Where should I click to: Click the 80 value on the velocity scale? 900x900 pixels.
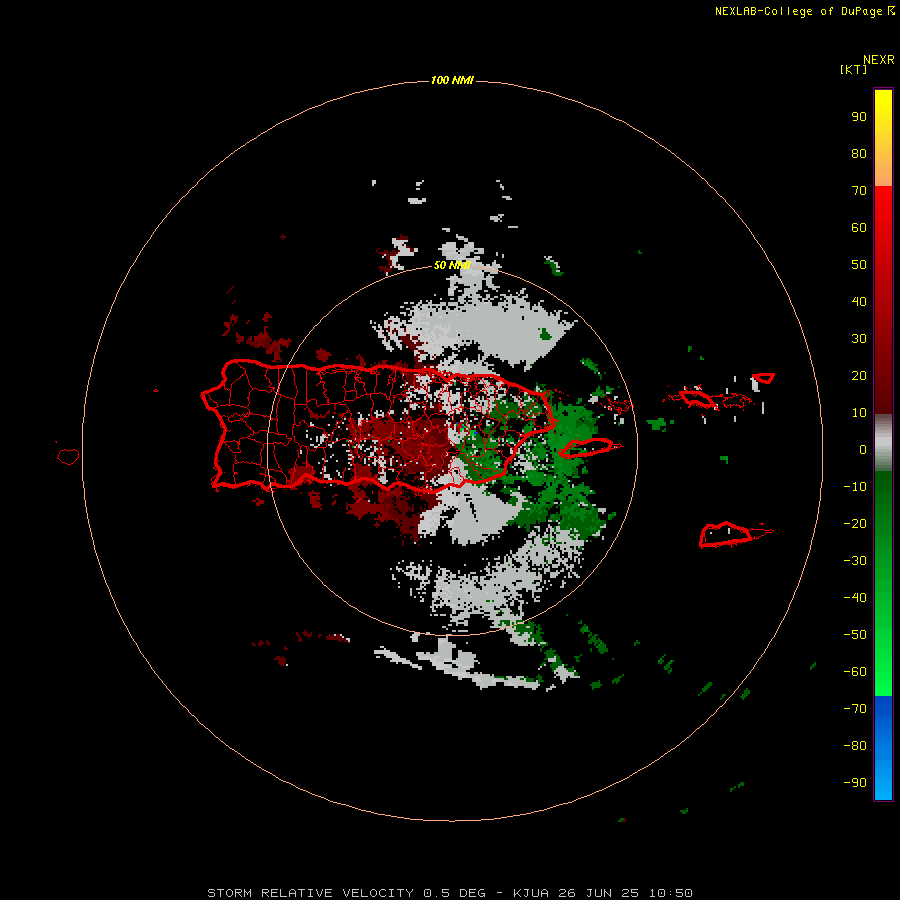[x=859, y=154]
